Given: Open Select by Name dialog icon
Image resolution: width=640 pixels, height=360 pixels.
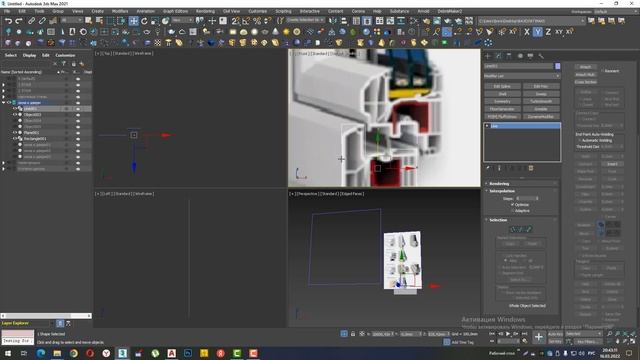Looking at the screenshot, I should (99, 21).
